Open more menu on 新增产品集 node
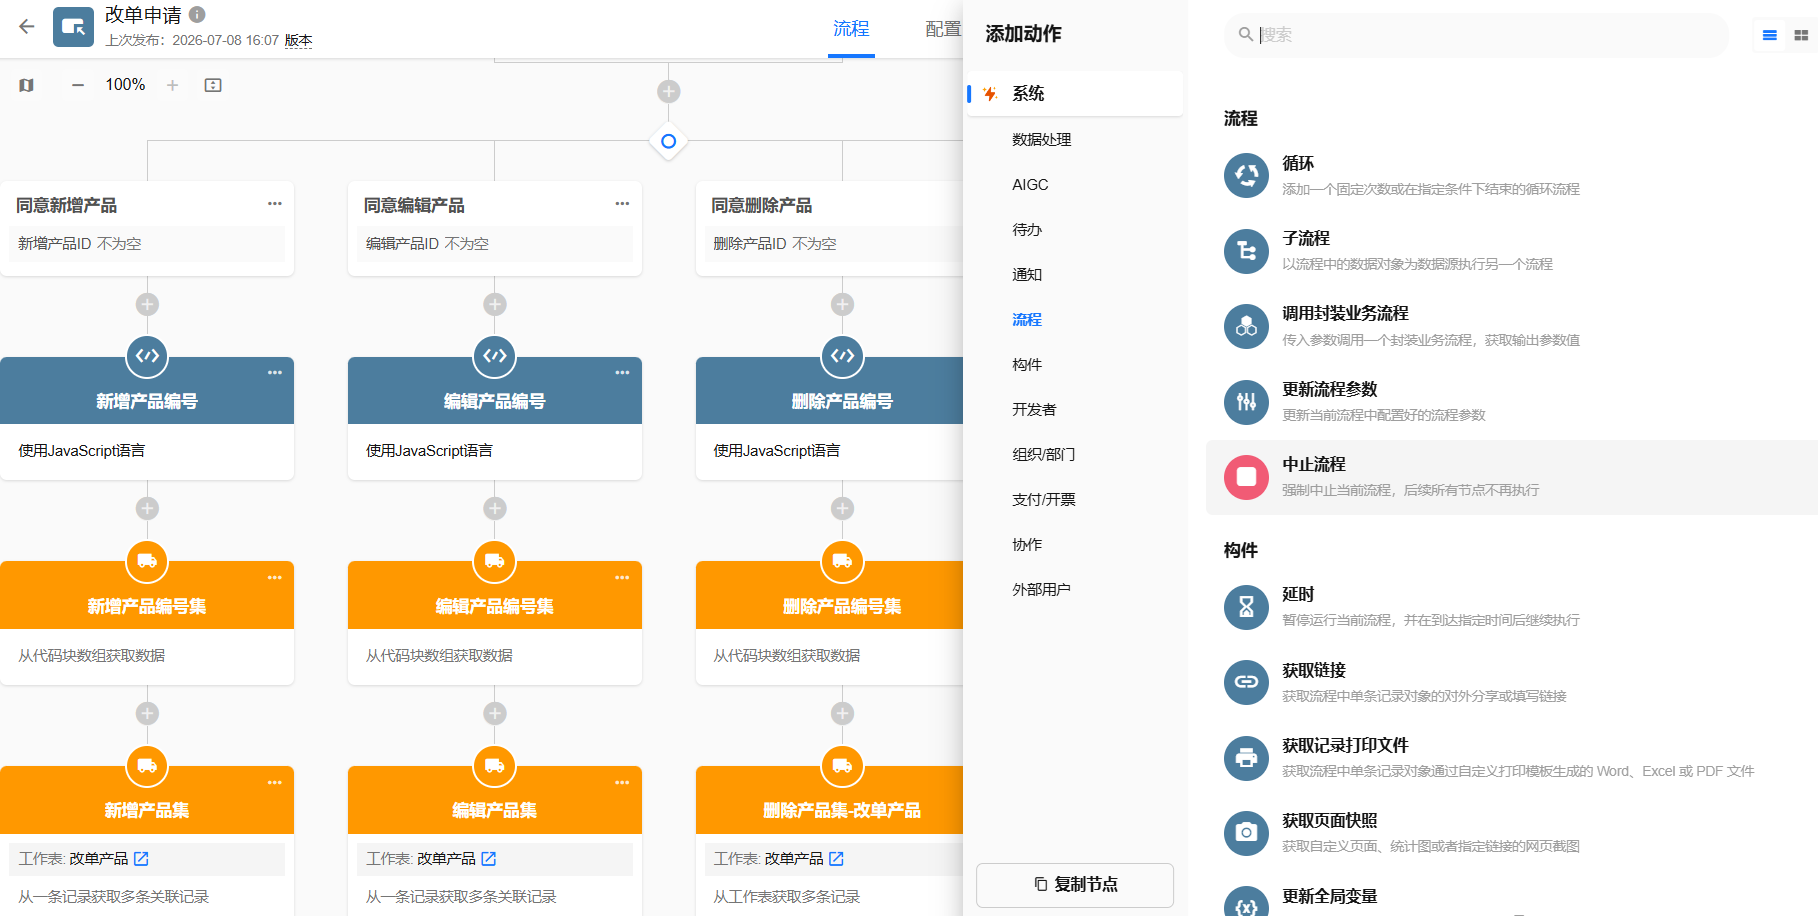The image size is (1818, 916). (x=275, y=783)
